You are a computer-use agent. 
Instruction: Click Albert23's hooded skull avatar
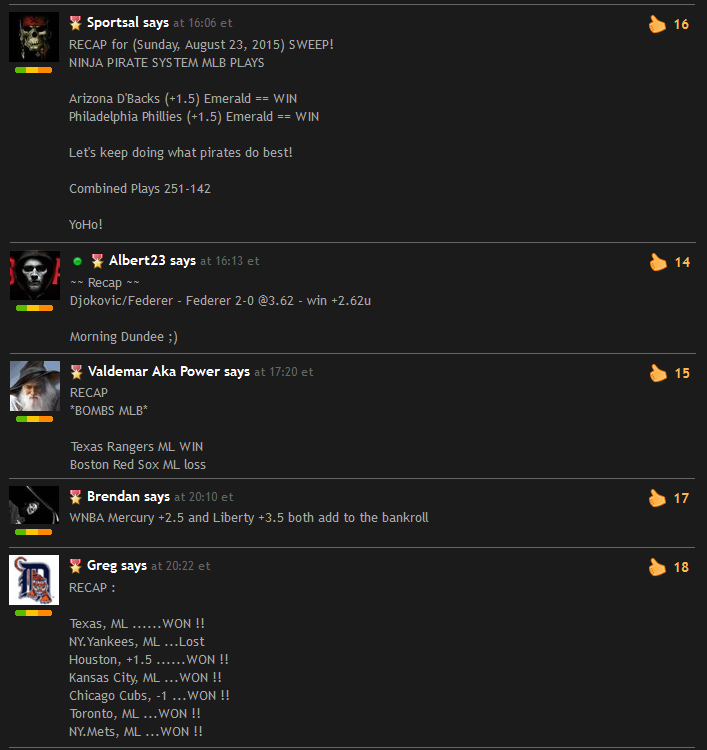[35, 275]
